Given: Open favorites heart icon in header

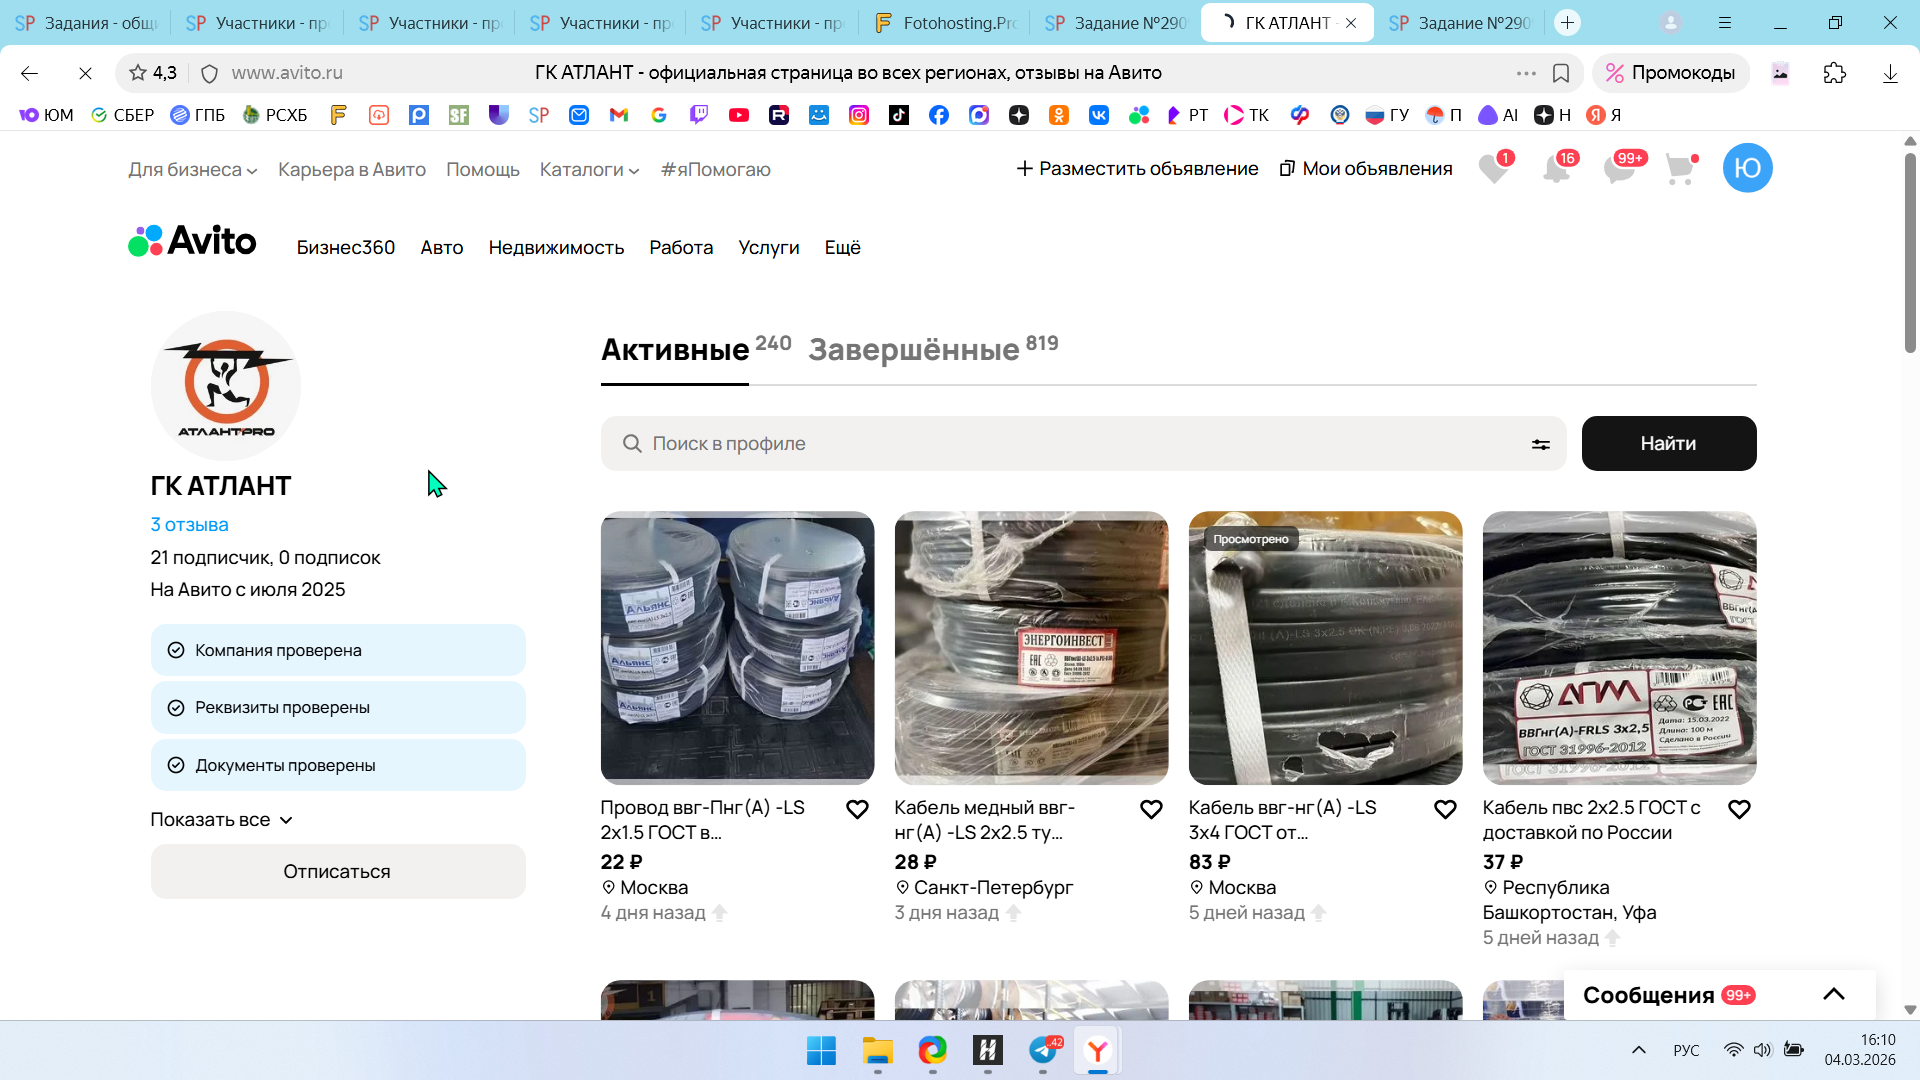Looking at the screenshot, I should coord(1493,169).
